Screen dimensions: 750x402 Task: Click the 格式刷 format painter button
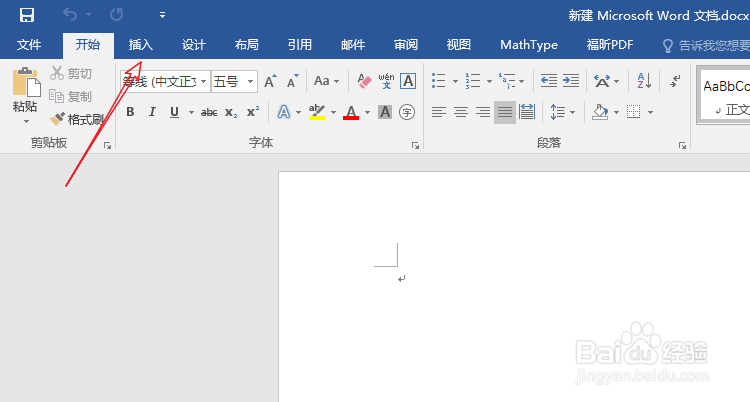[77, 119]
